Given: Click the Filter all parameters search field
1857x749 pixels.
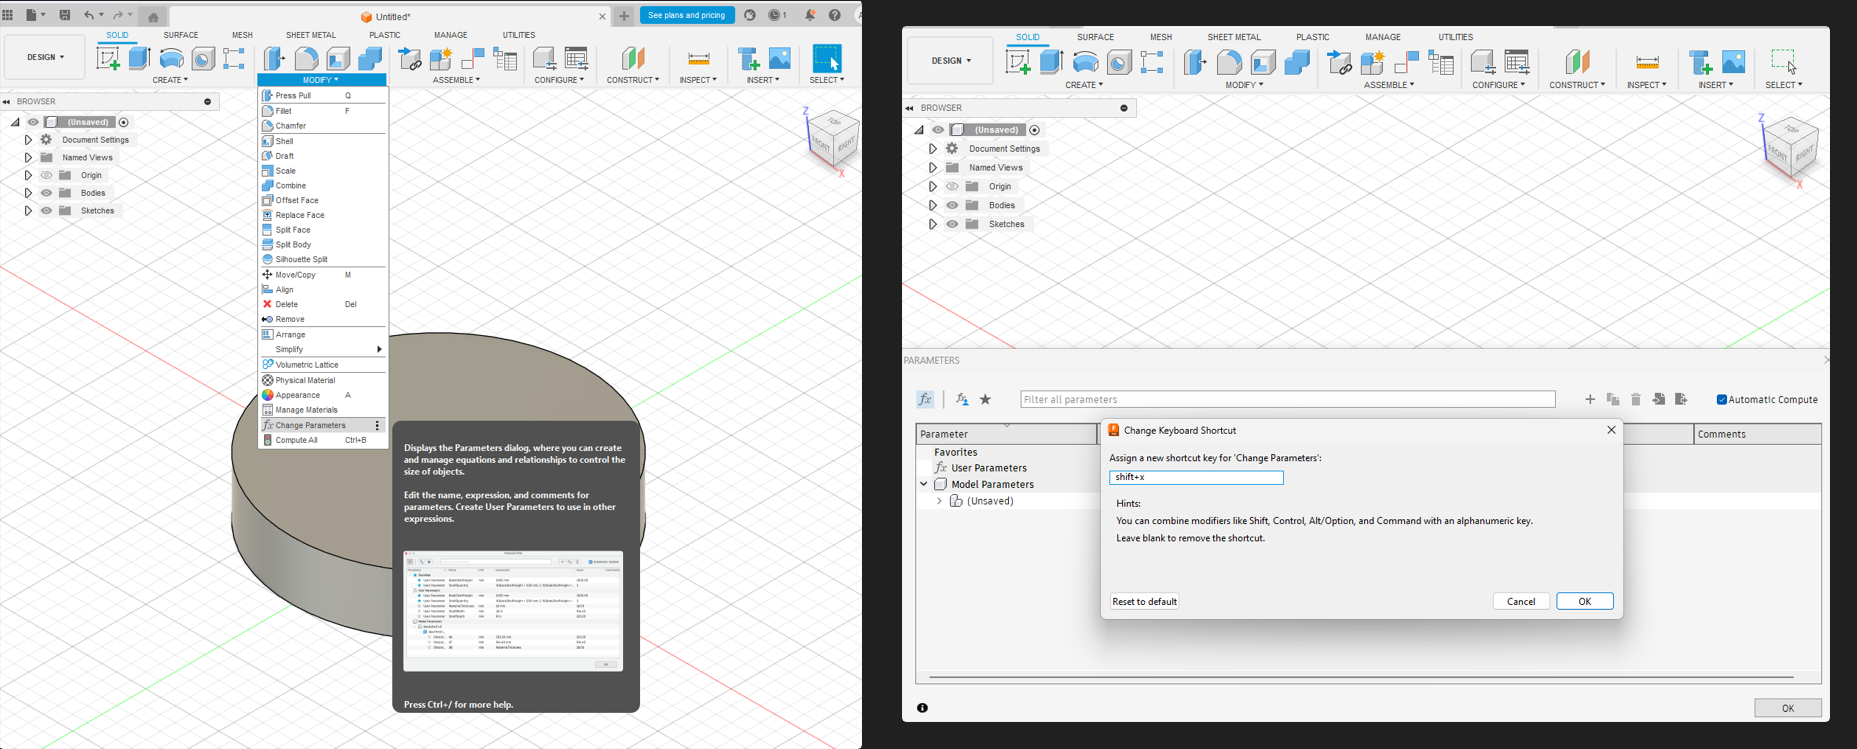Looking at the screenshot, I should 1287,399.
